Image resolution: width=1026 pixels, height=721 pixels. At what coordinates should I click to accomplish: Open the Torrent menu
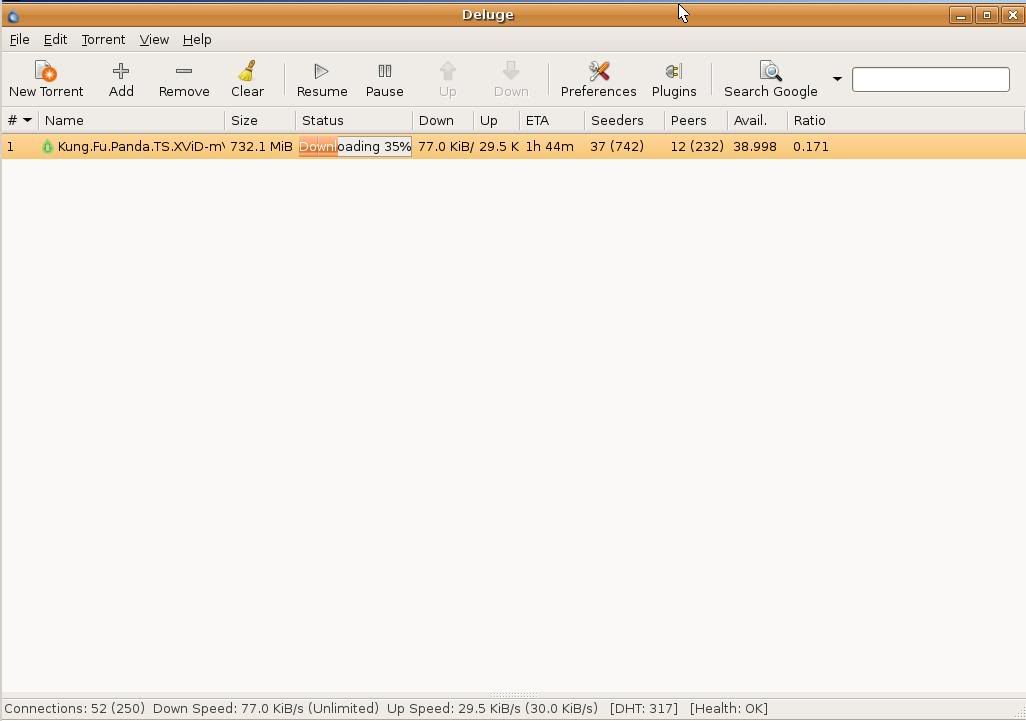coord(103,40)
